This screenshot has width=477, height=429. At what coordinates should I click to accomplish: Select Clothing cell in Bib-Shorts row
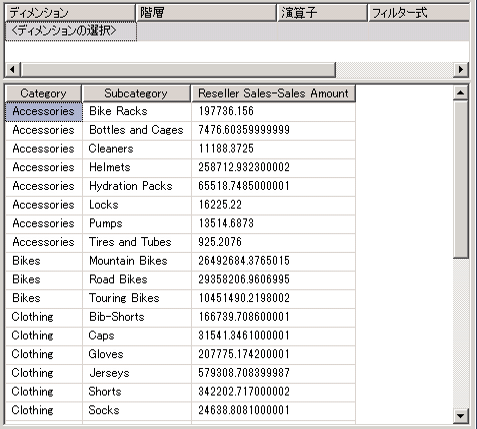(x=44, y=317)
